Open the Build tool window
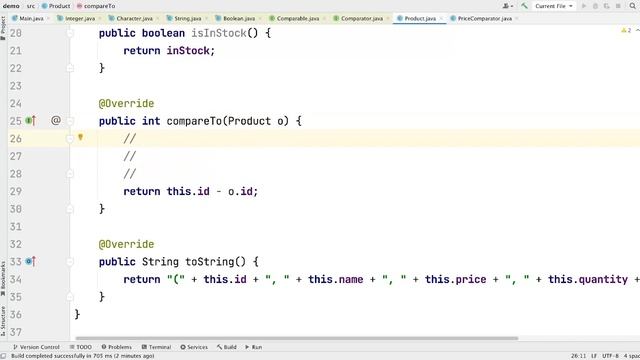The width and height of the screenshot is (640, 360). tap(227, 347)
